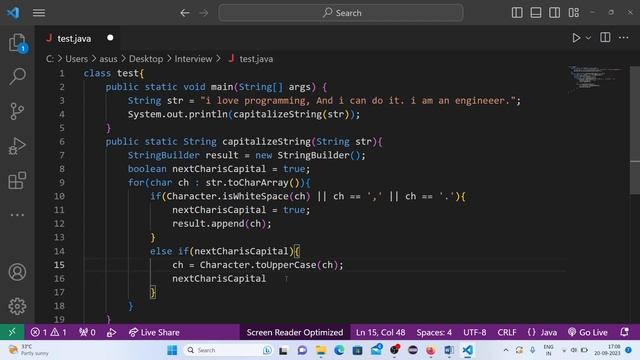Open the Explorer view in activity bar
The image size is (640, 360).
tap(17, 42)
